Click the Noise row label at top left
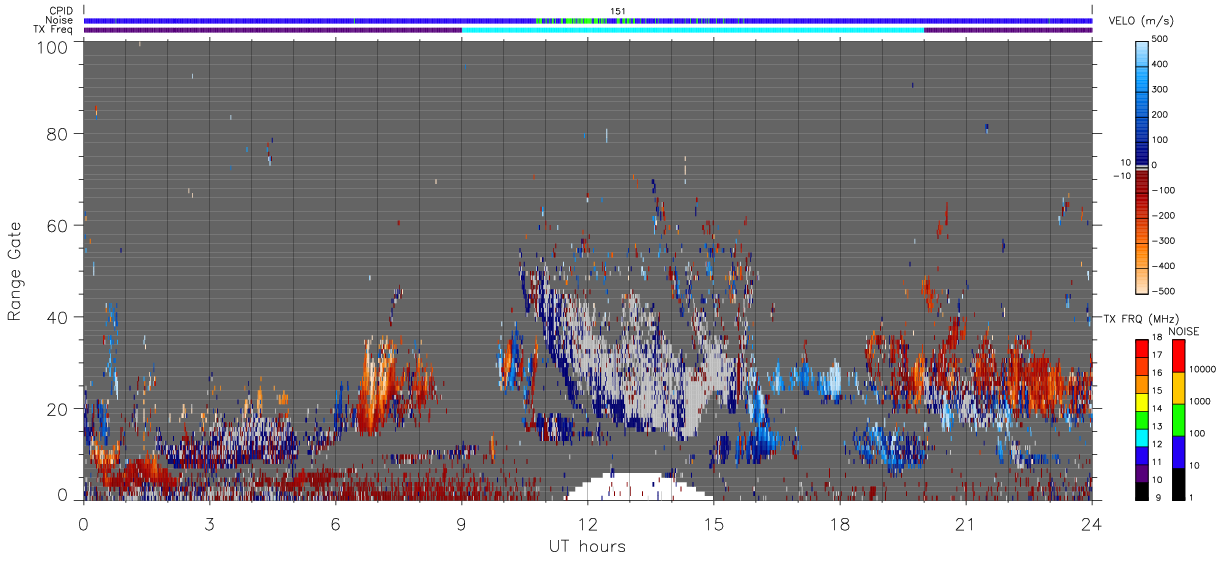1228x567 pixels. point(60,20)
